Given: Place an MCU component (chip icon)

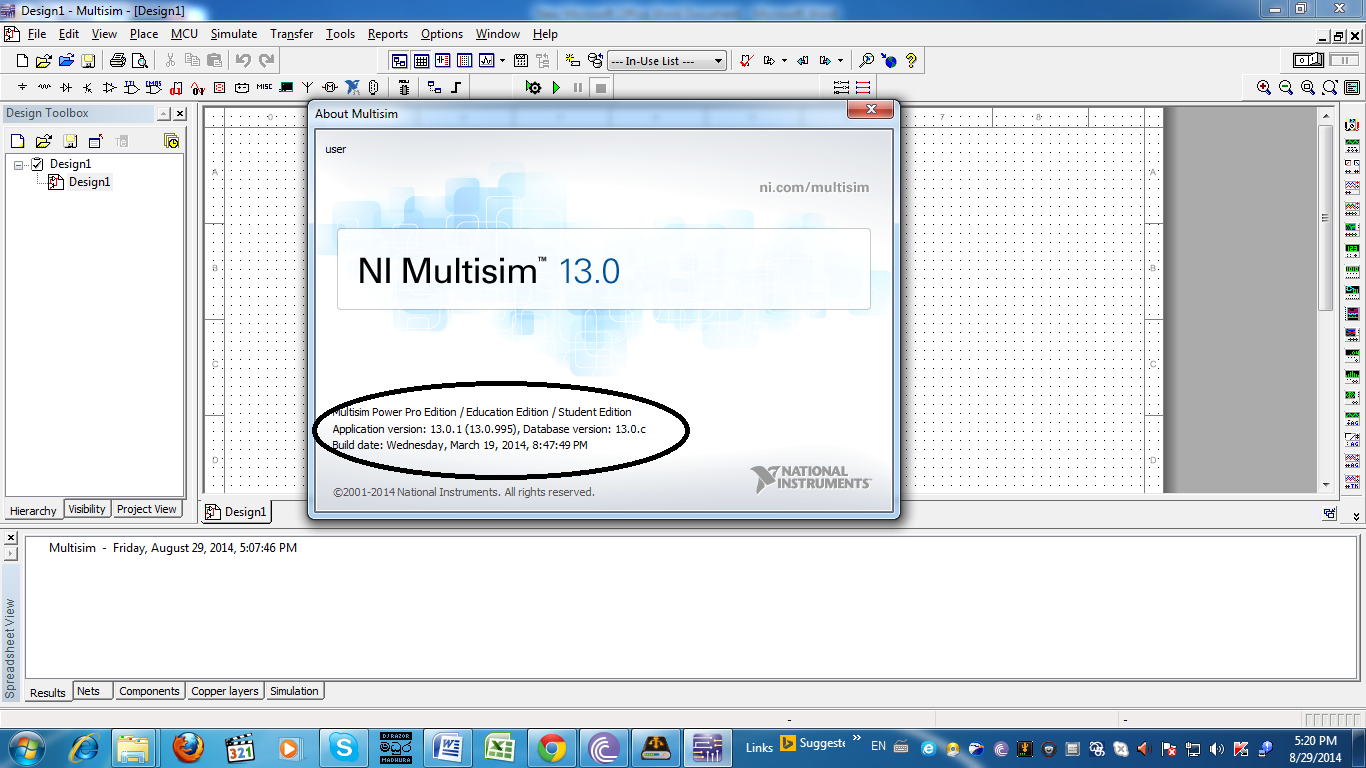Looking at the screenshot, I should (404, 88).
